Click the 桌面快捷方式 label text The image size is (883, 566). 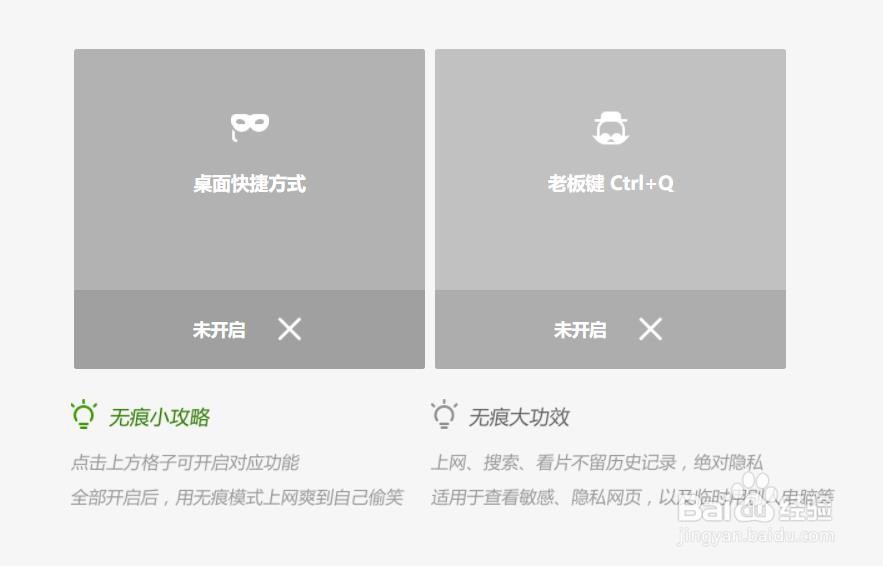click(249, 184)
